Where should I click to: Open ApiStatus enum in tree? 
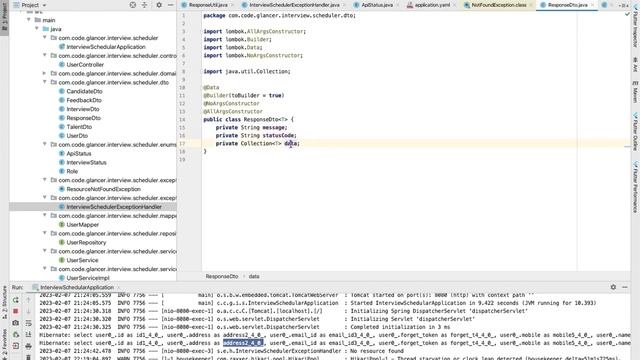point(78,153)
